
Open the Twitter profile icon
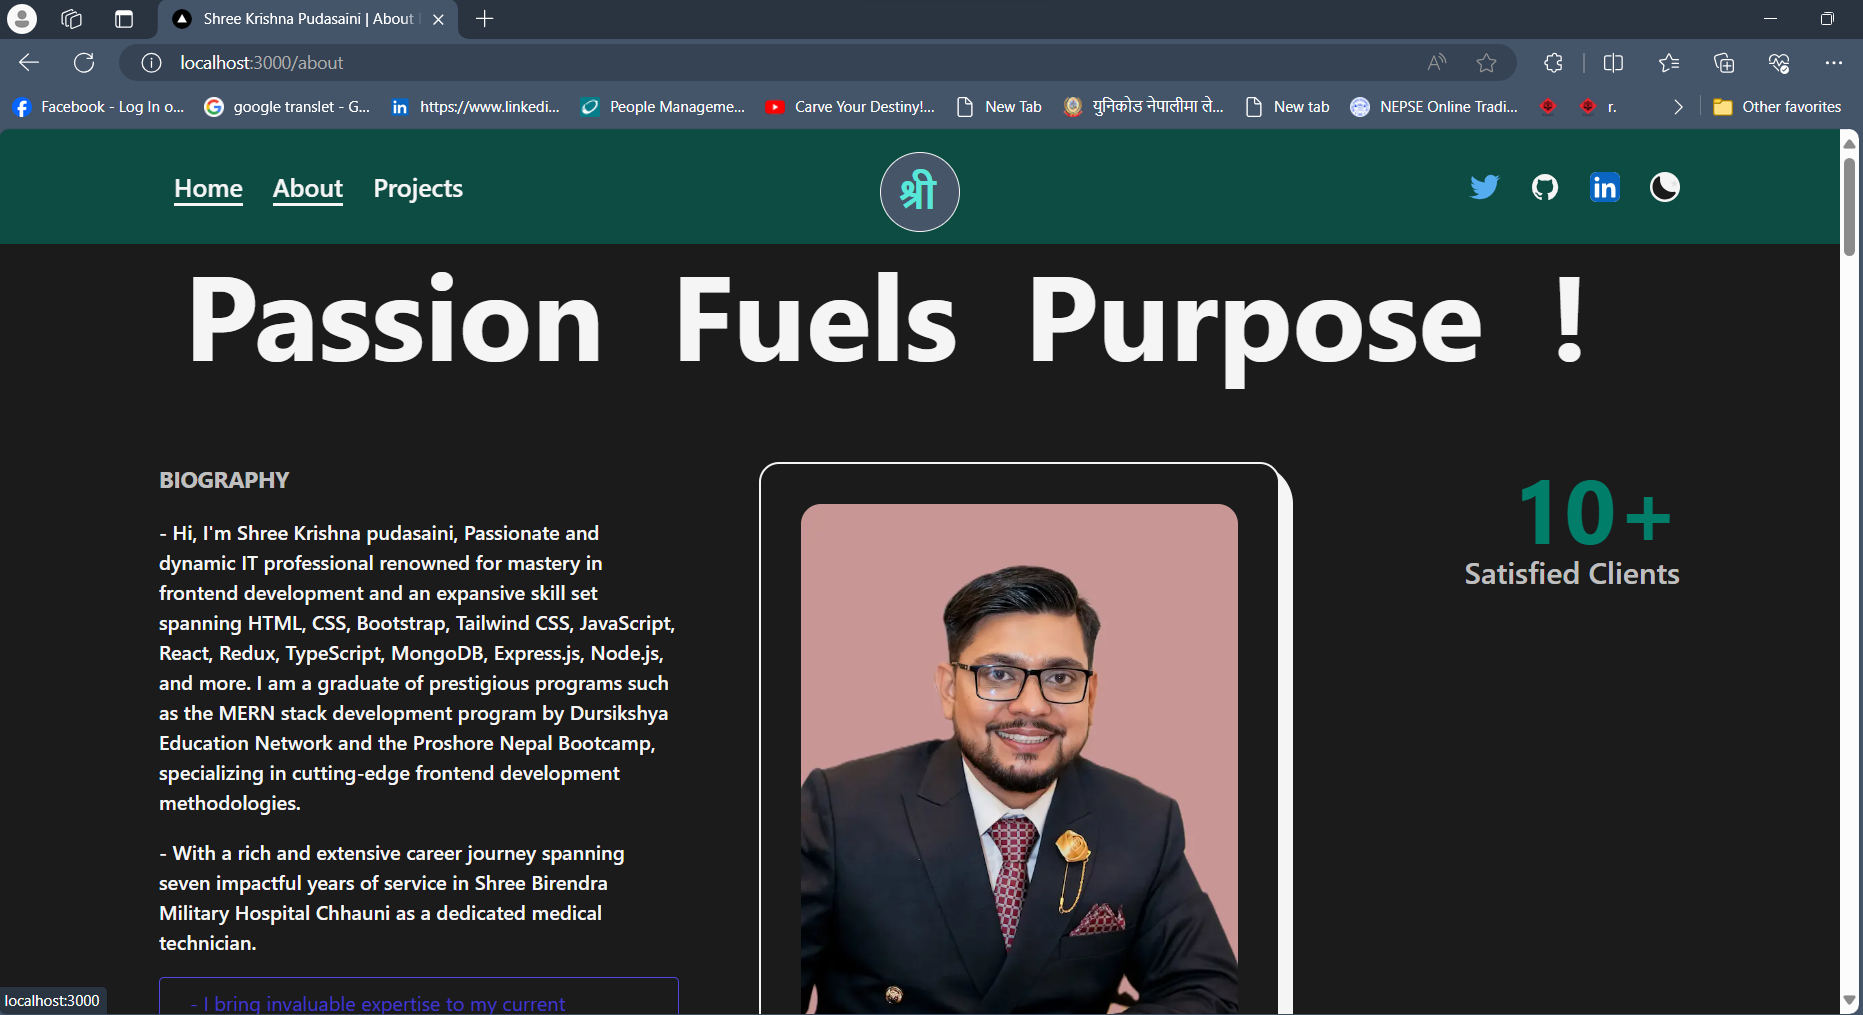click(x=1484, y=187)
